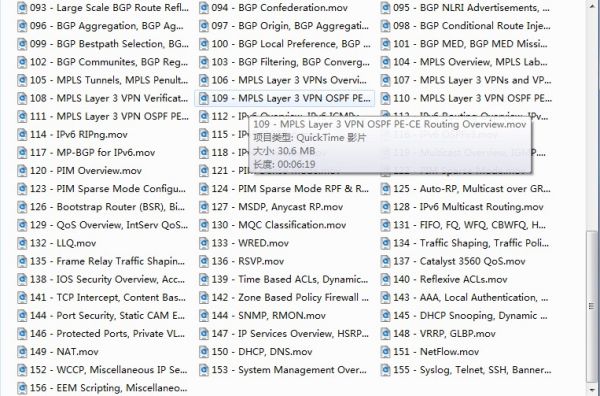This screenshot has height=396, width=600.
Task: Select file 144 - SNMP, RMON.mov
Action: (263, 316)
